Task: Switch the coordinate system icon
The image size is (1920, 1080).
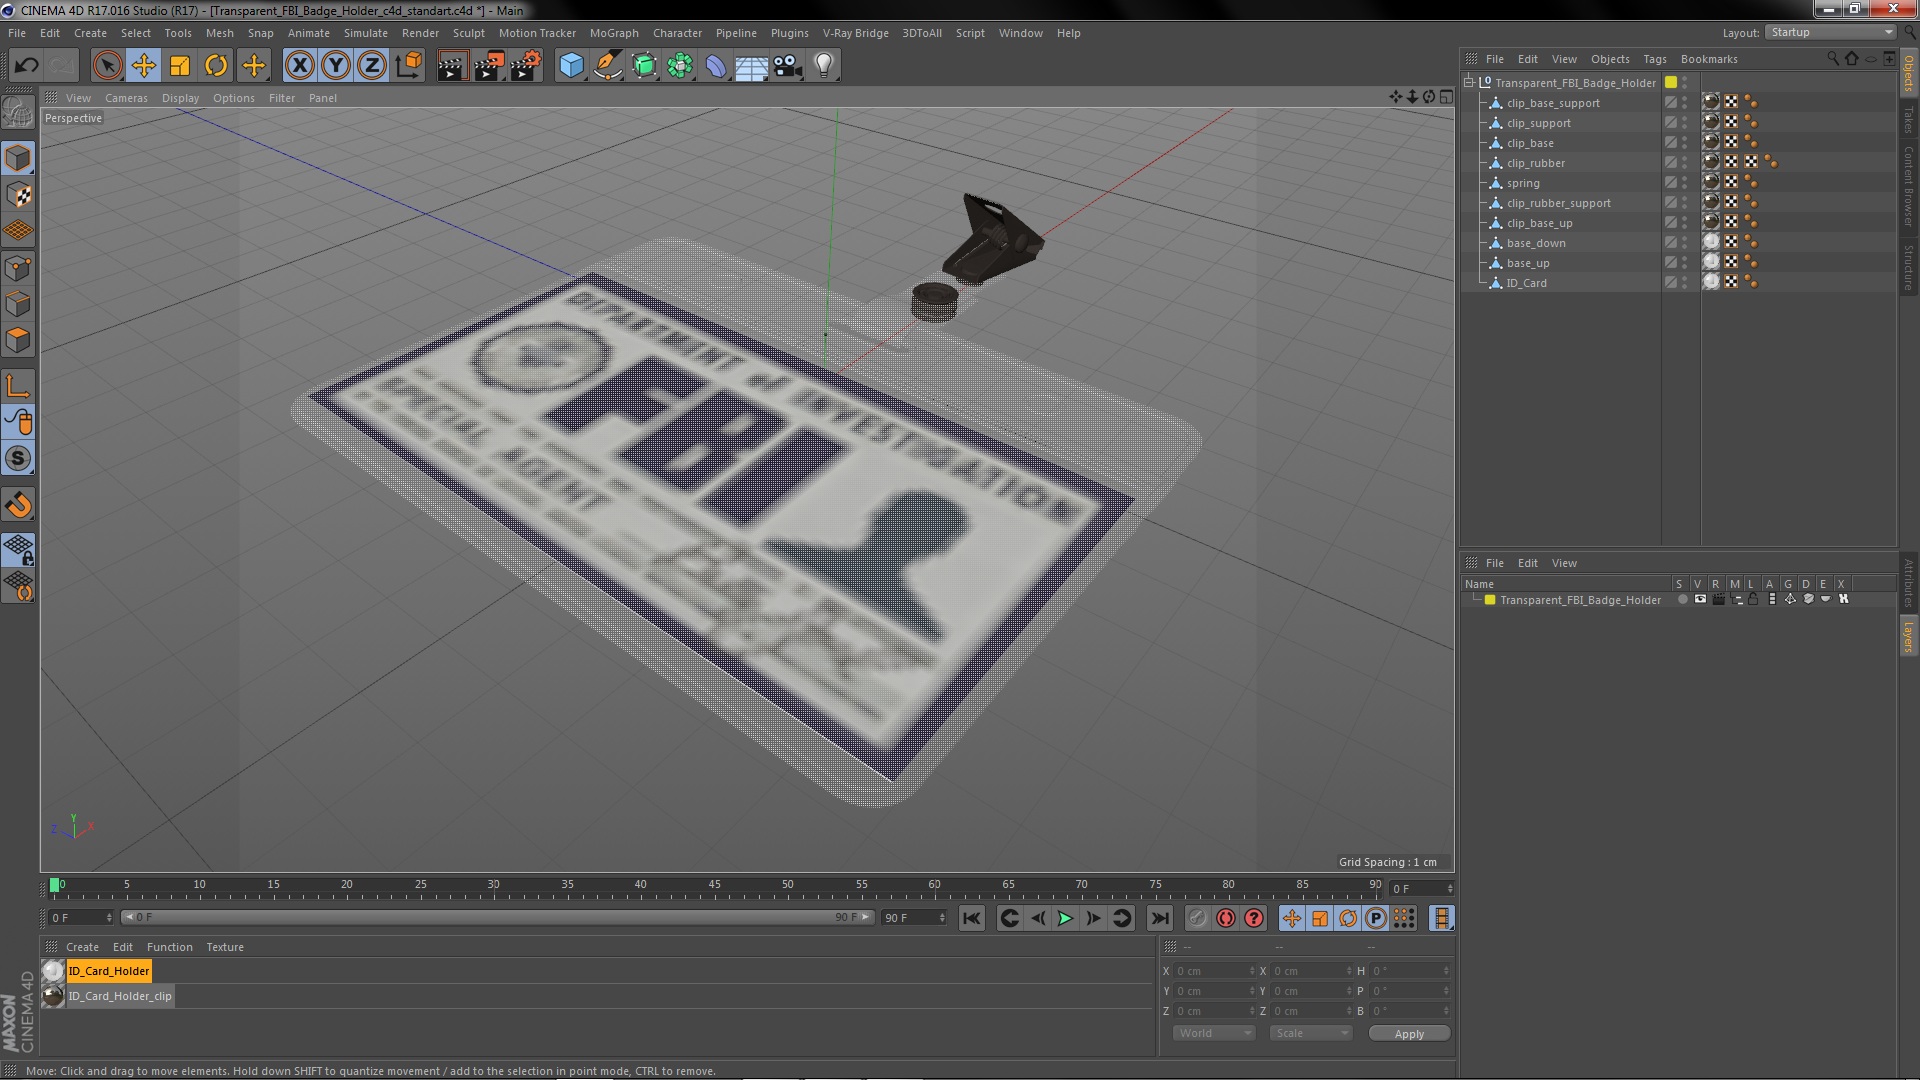Action: tap(408, 66)
